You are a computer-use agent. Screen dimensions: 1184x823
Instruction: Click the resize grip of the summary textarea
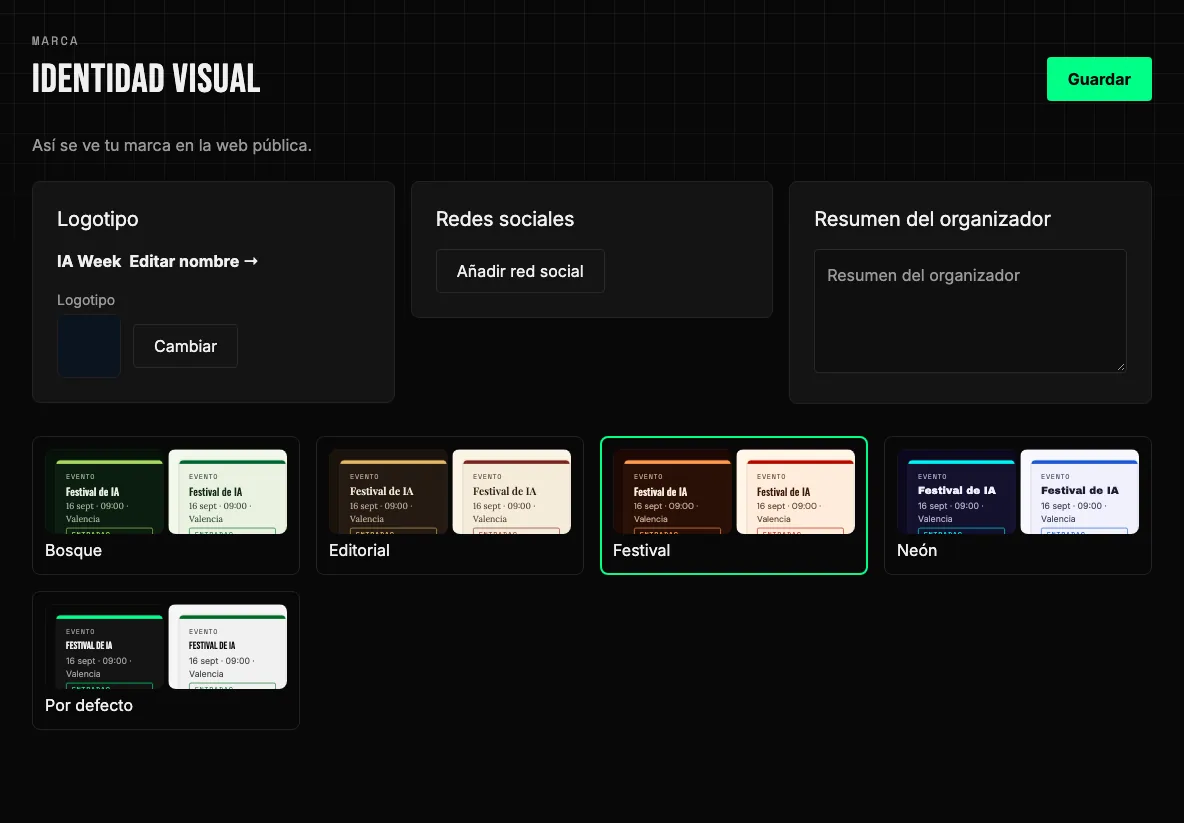tap(1121, 366)
